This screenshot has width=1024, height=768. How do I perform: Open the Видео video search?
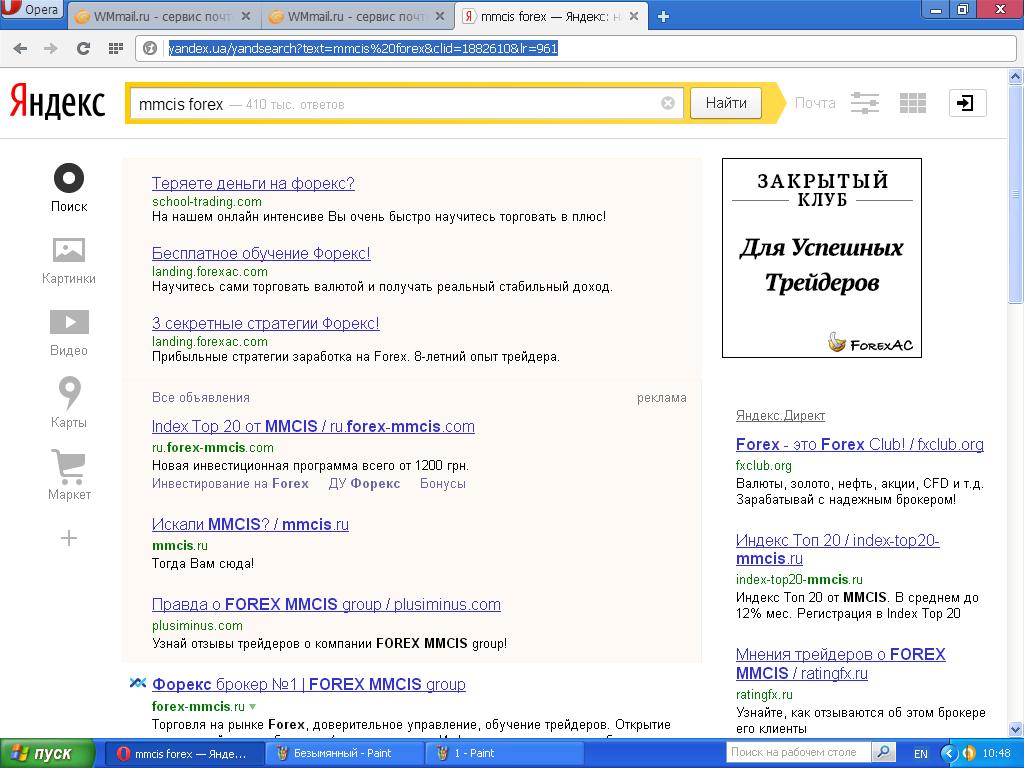[x=69, y=333]
